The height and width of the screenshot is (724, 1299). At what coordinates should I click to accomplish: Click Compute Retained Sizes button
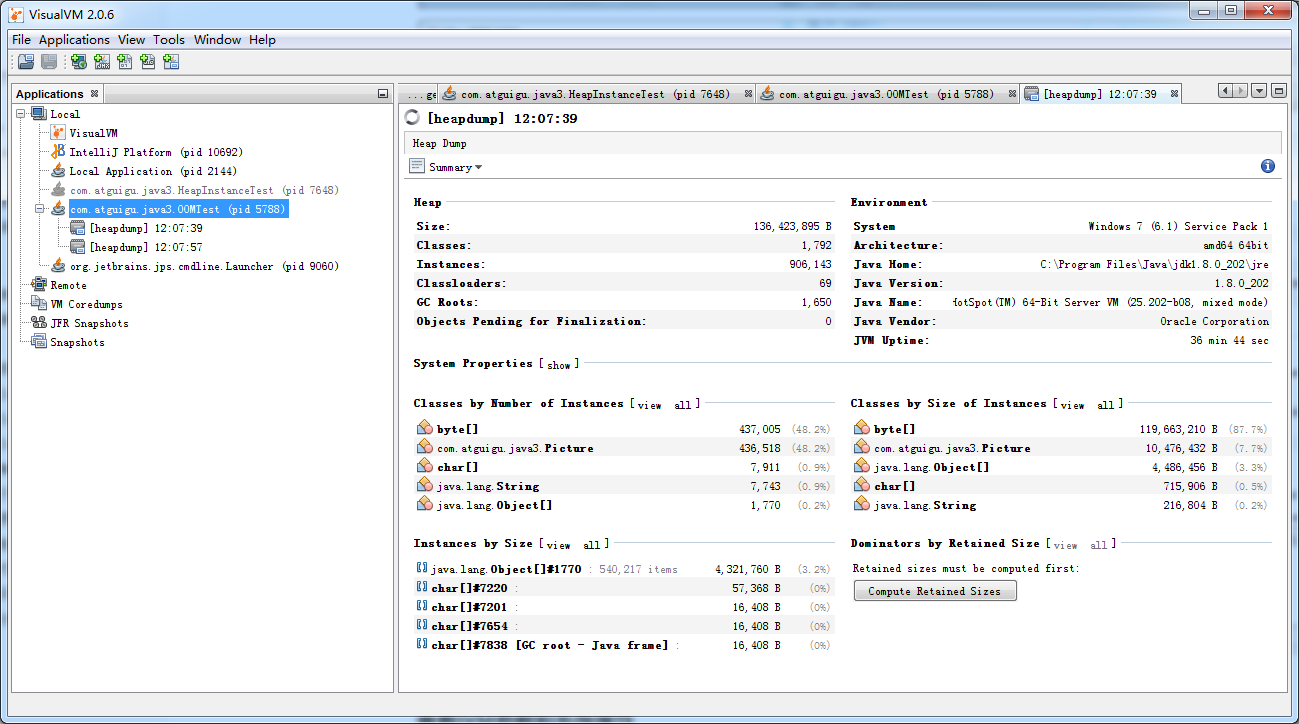935,591
